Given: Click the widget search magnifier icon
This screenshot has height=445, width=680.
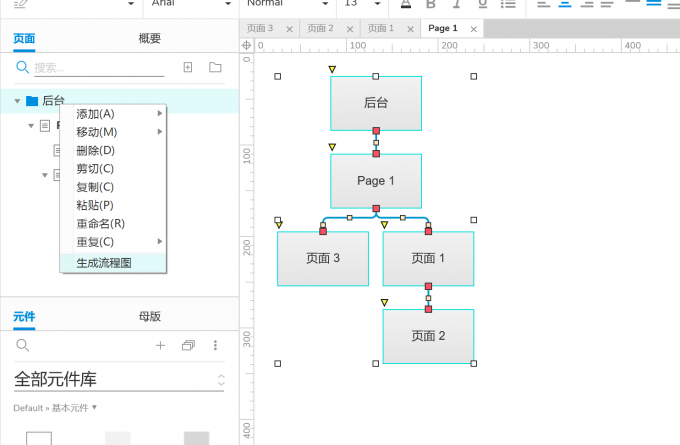Looking at the screenshot, I should point(23,345).
